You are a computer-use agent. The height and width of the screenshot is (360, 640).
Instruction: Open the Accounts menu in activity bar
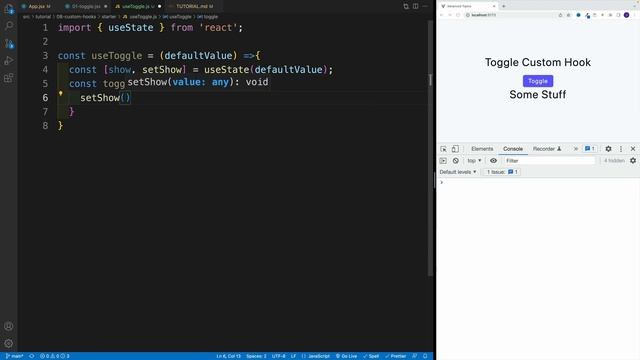[x=9, y=326]
